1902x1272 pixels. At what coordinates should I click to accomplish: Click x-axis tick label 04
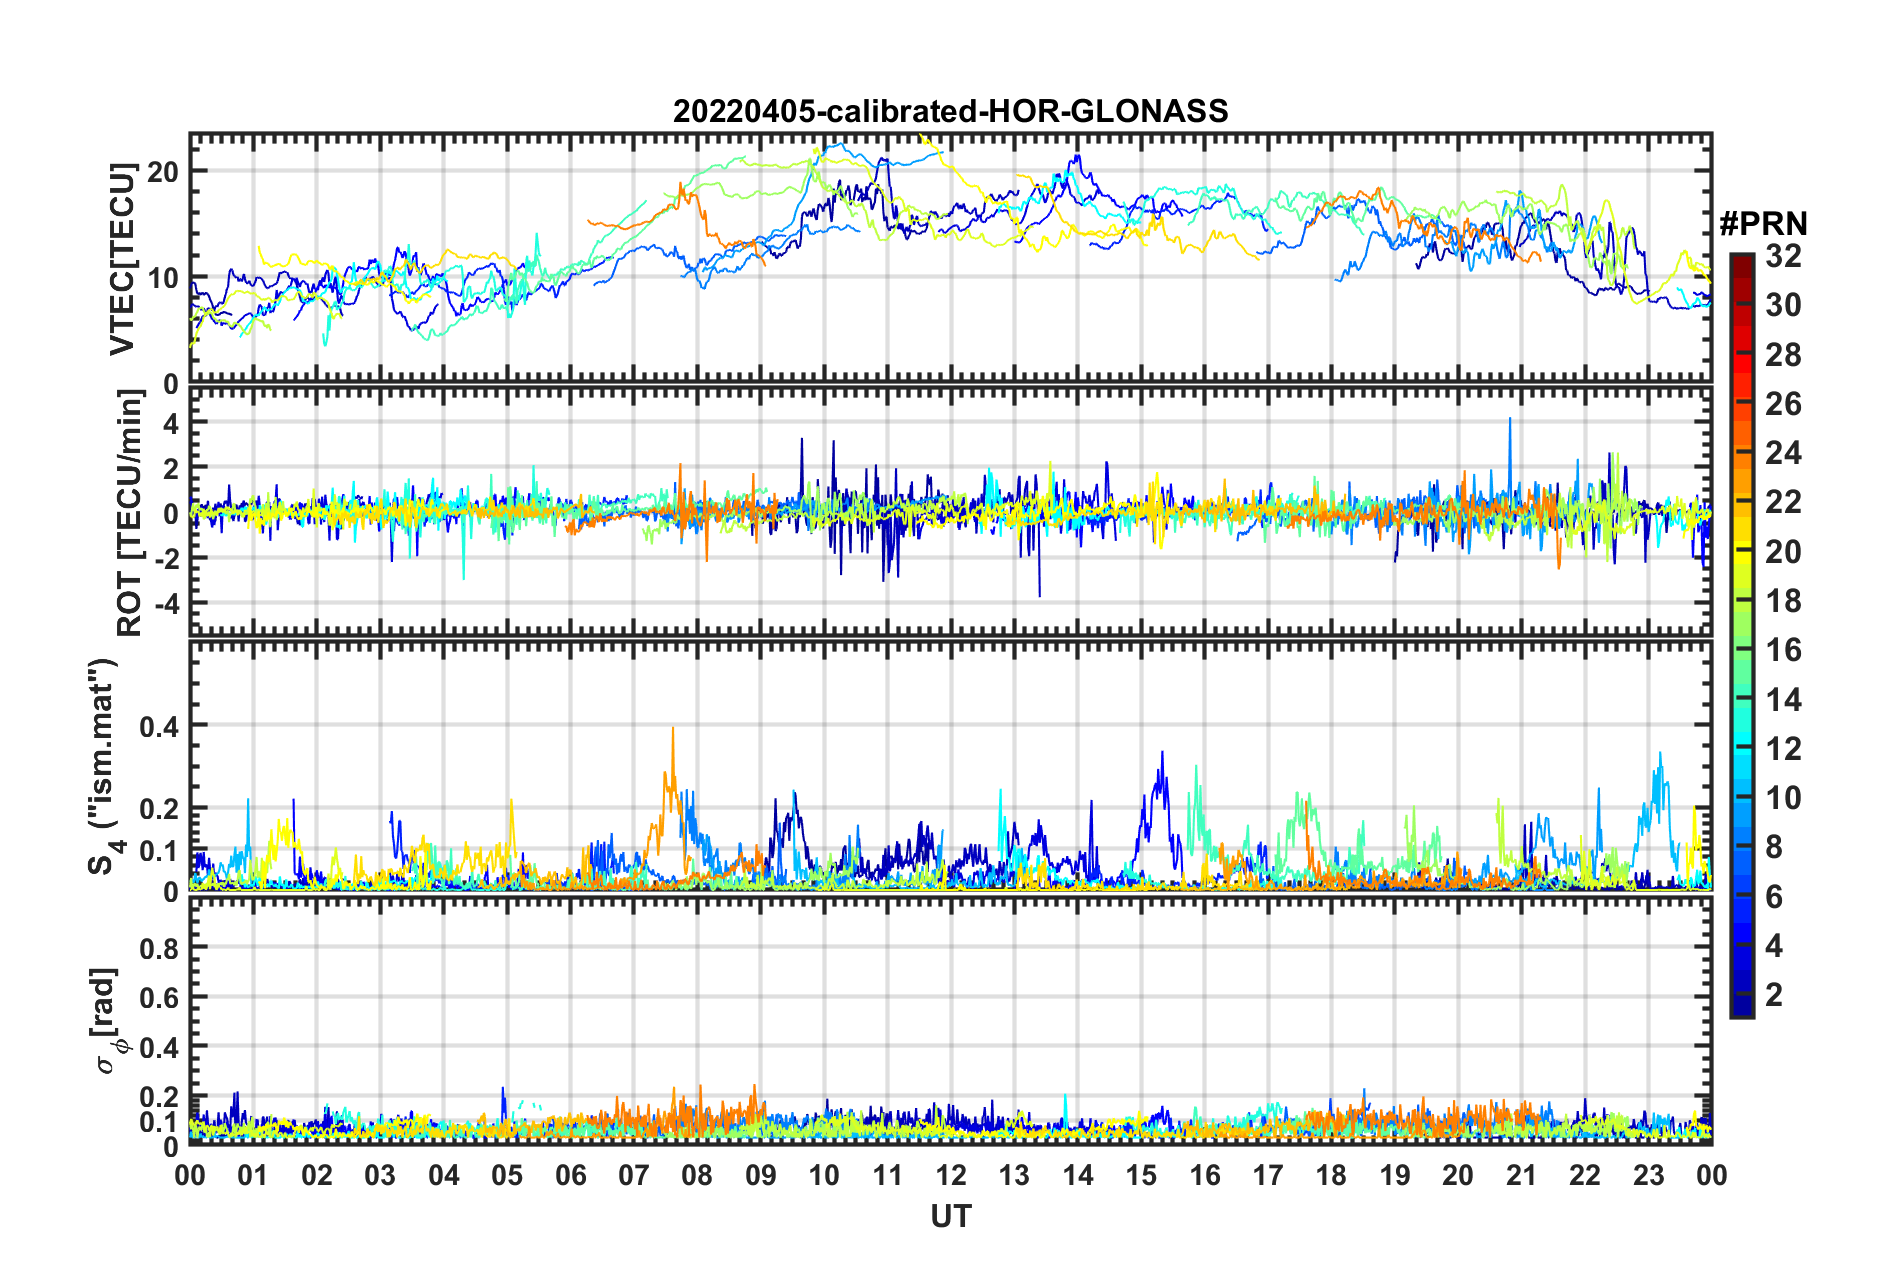[444, 1175]
